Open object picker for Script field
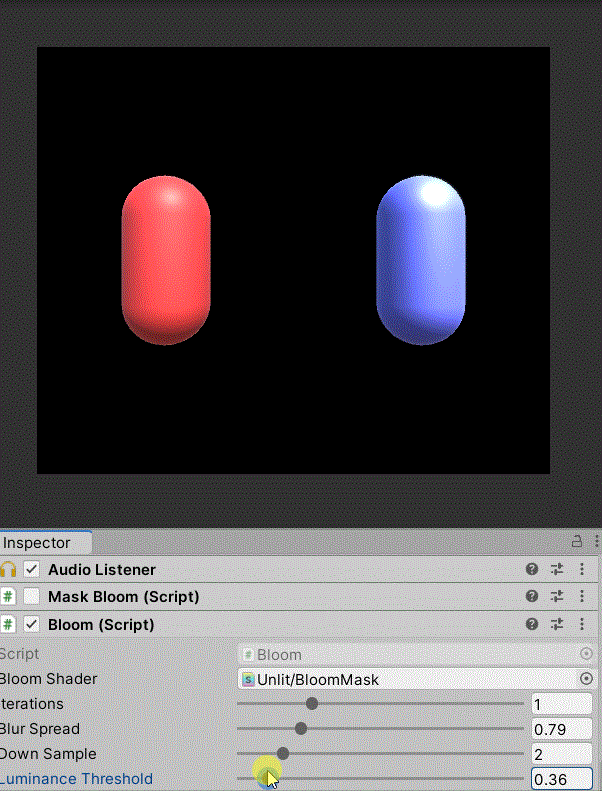The height and width of the screenshot is (791, 602). pyautogui.click(x=586, y=654)
